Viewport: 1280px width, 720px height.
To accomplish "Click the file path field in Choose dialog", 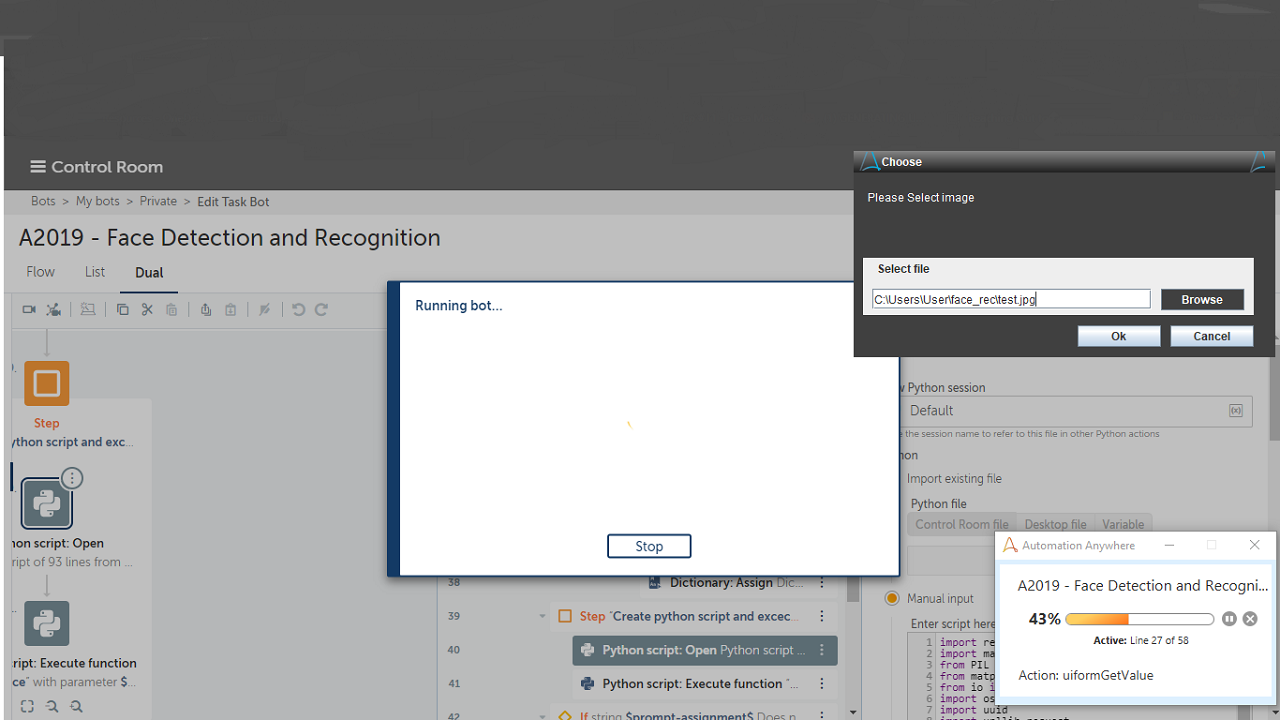I will click(x=1011, y=299).
